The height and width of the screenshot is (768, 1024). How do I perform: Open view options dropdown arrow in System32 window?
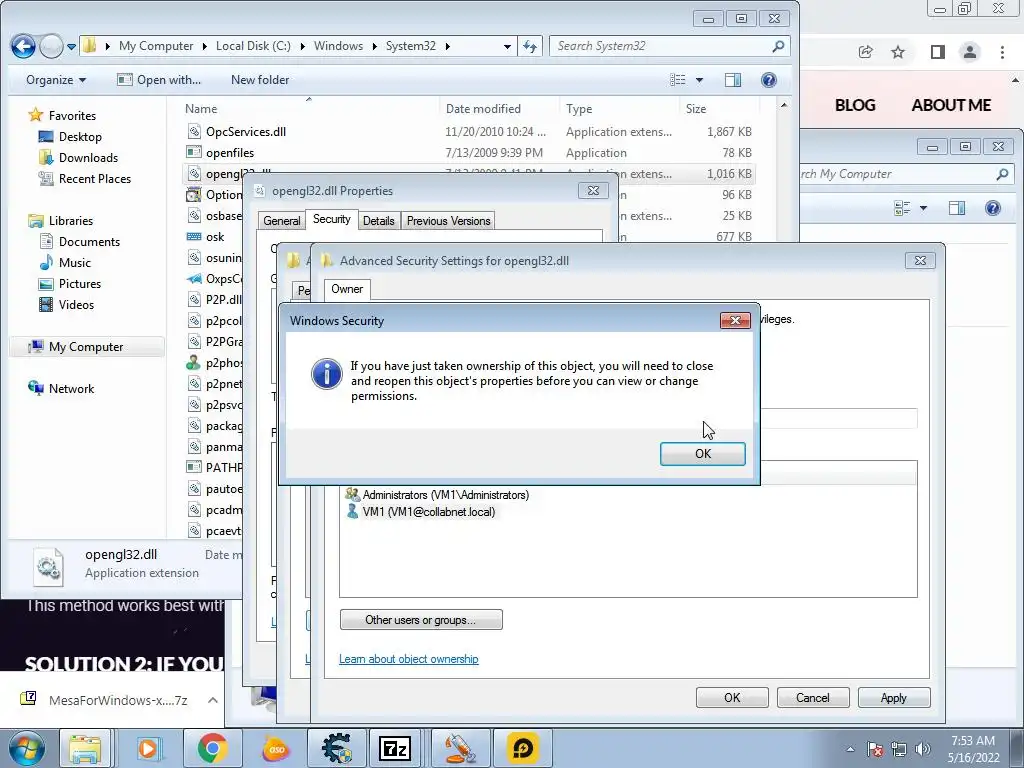pos(699,80)
